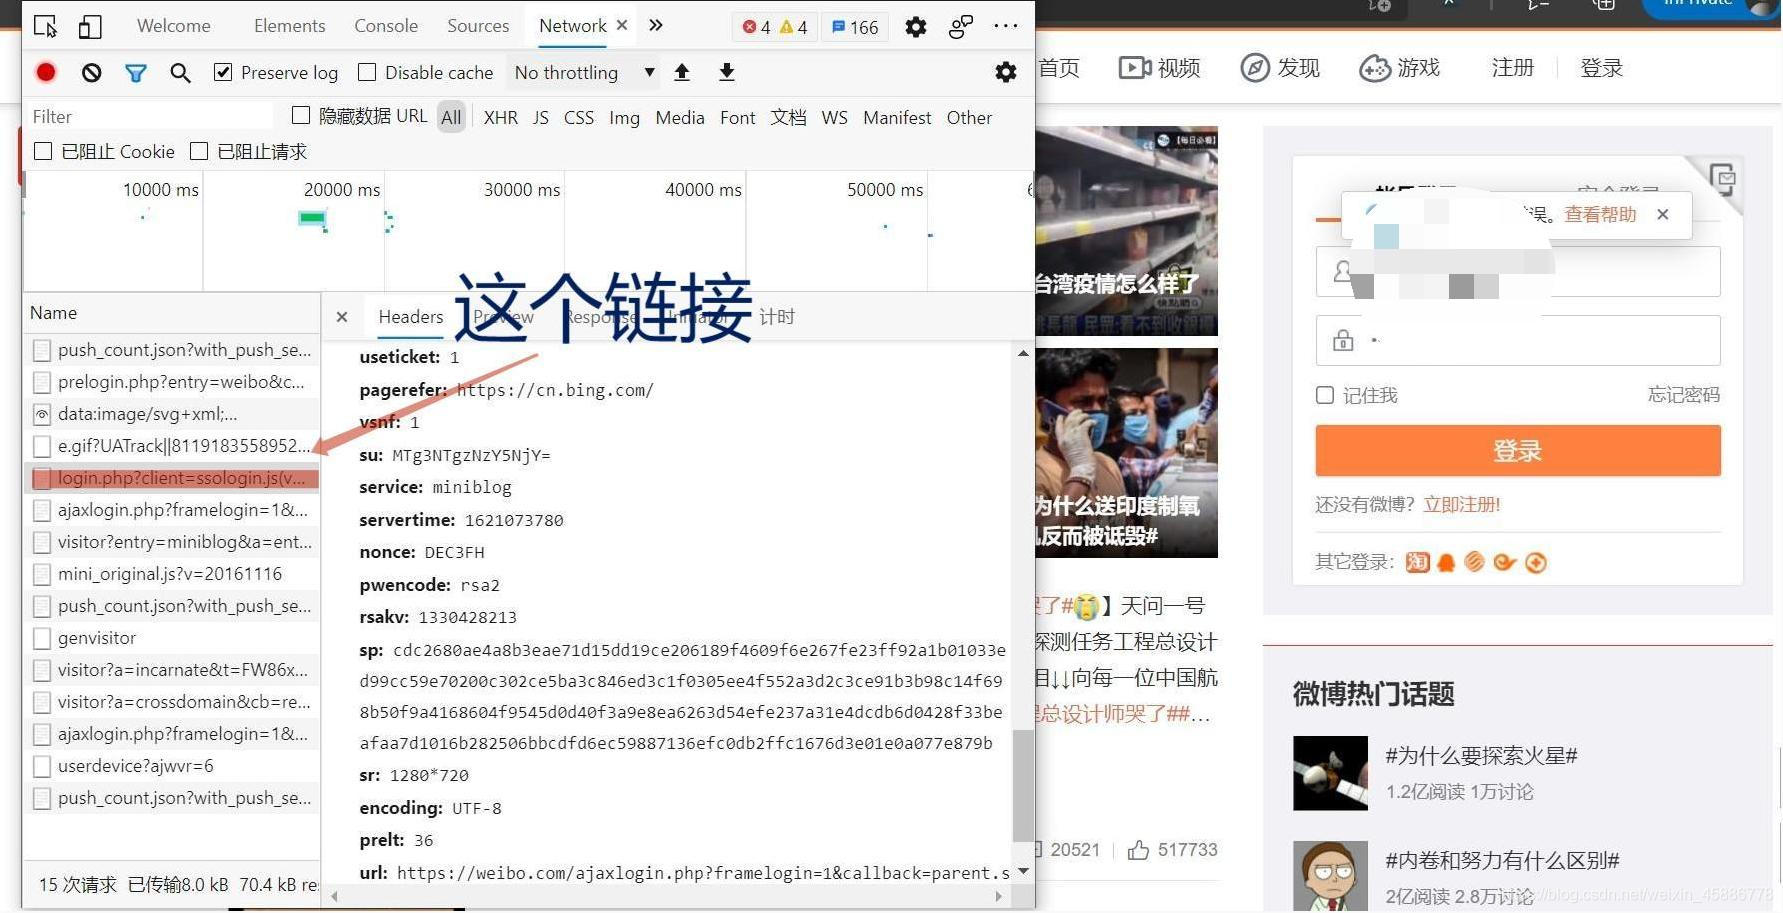Clear the network log
1783x913 pixels.
coord(91,72)
